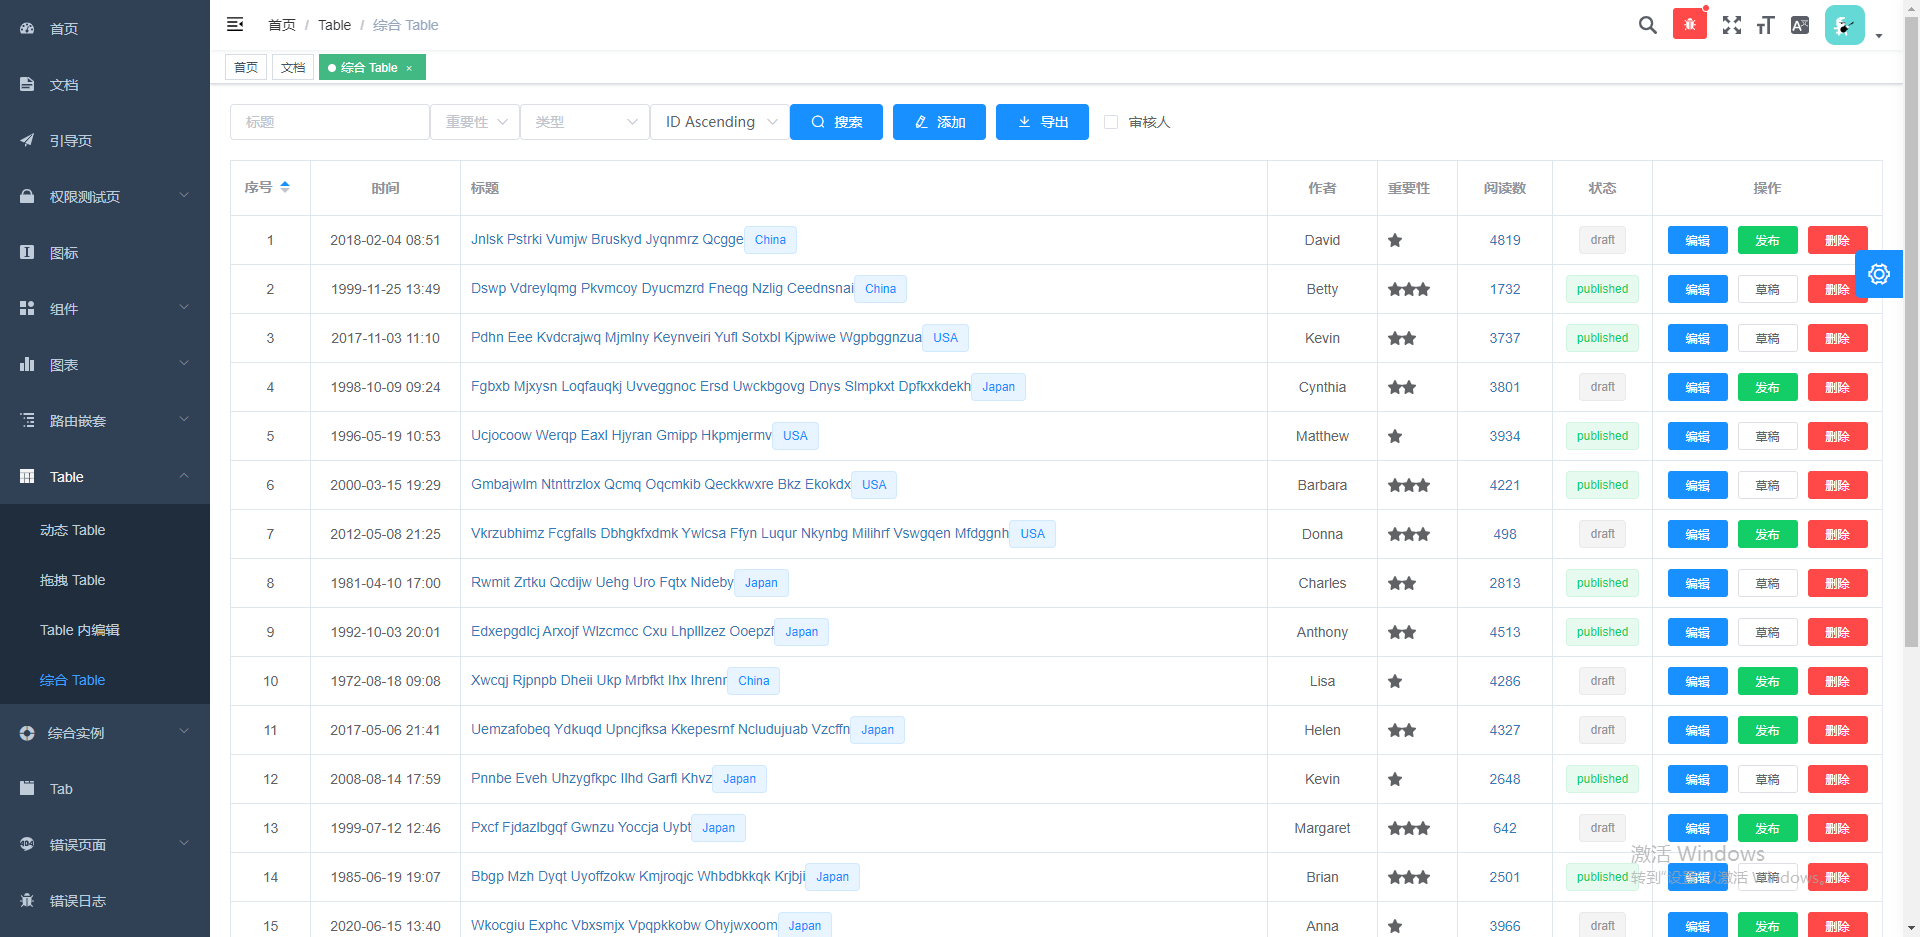Click the three-star rating in Betty's row
The height and width of the screenshot is (937, 1920).
[x=1408, y=289]
